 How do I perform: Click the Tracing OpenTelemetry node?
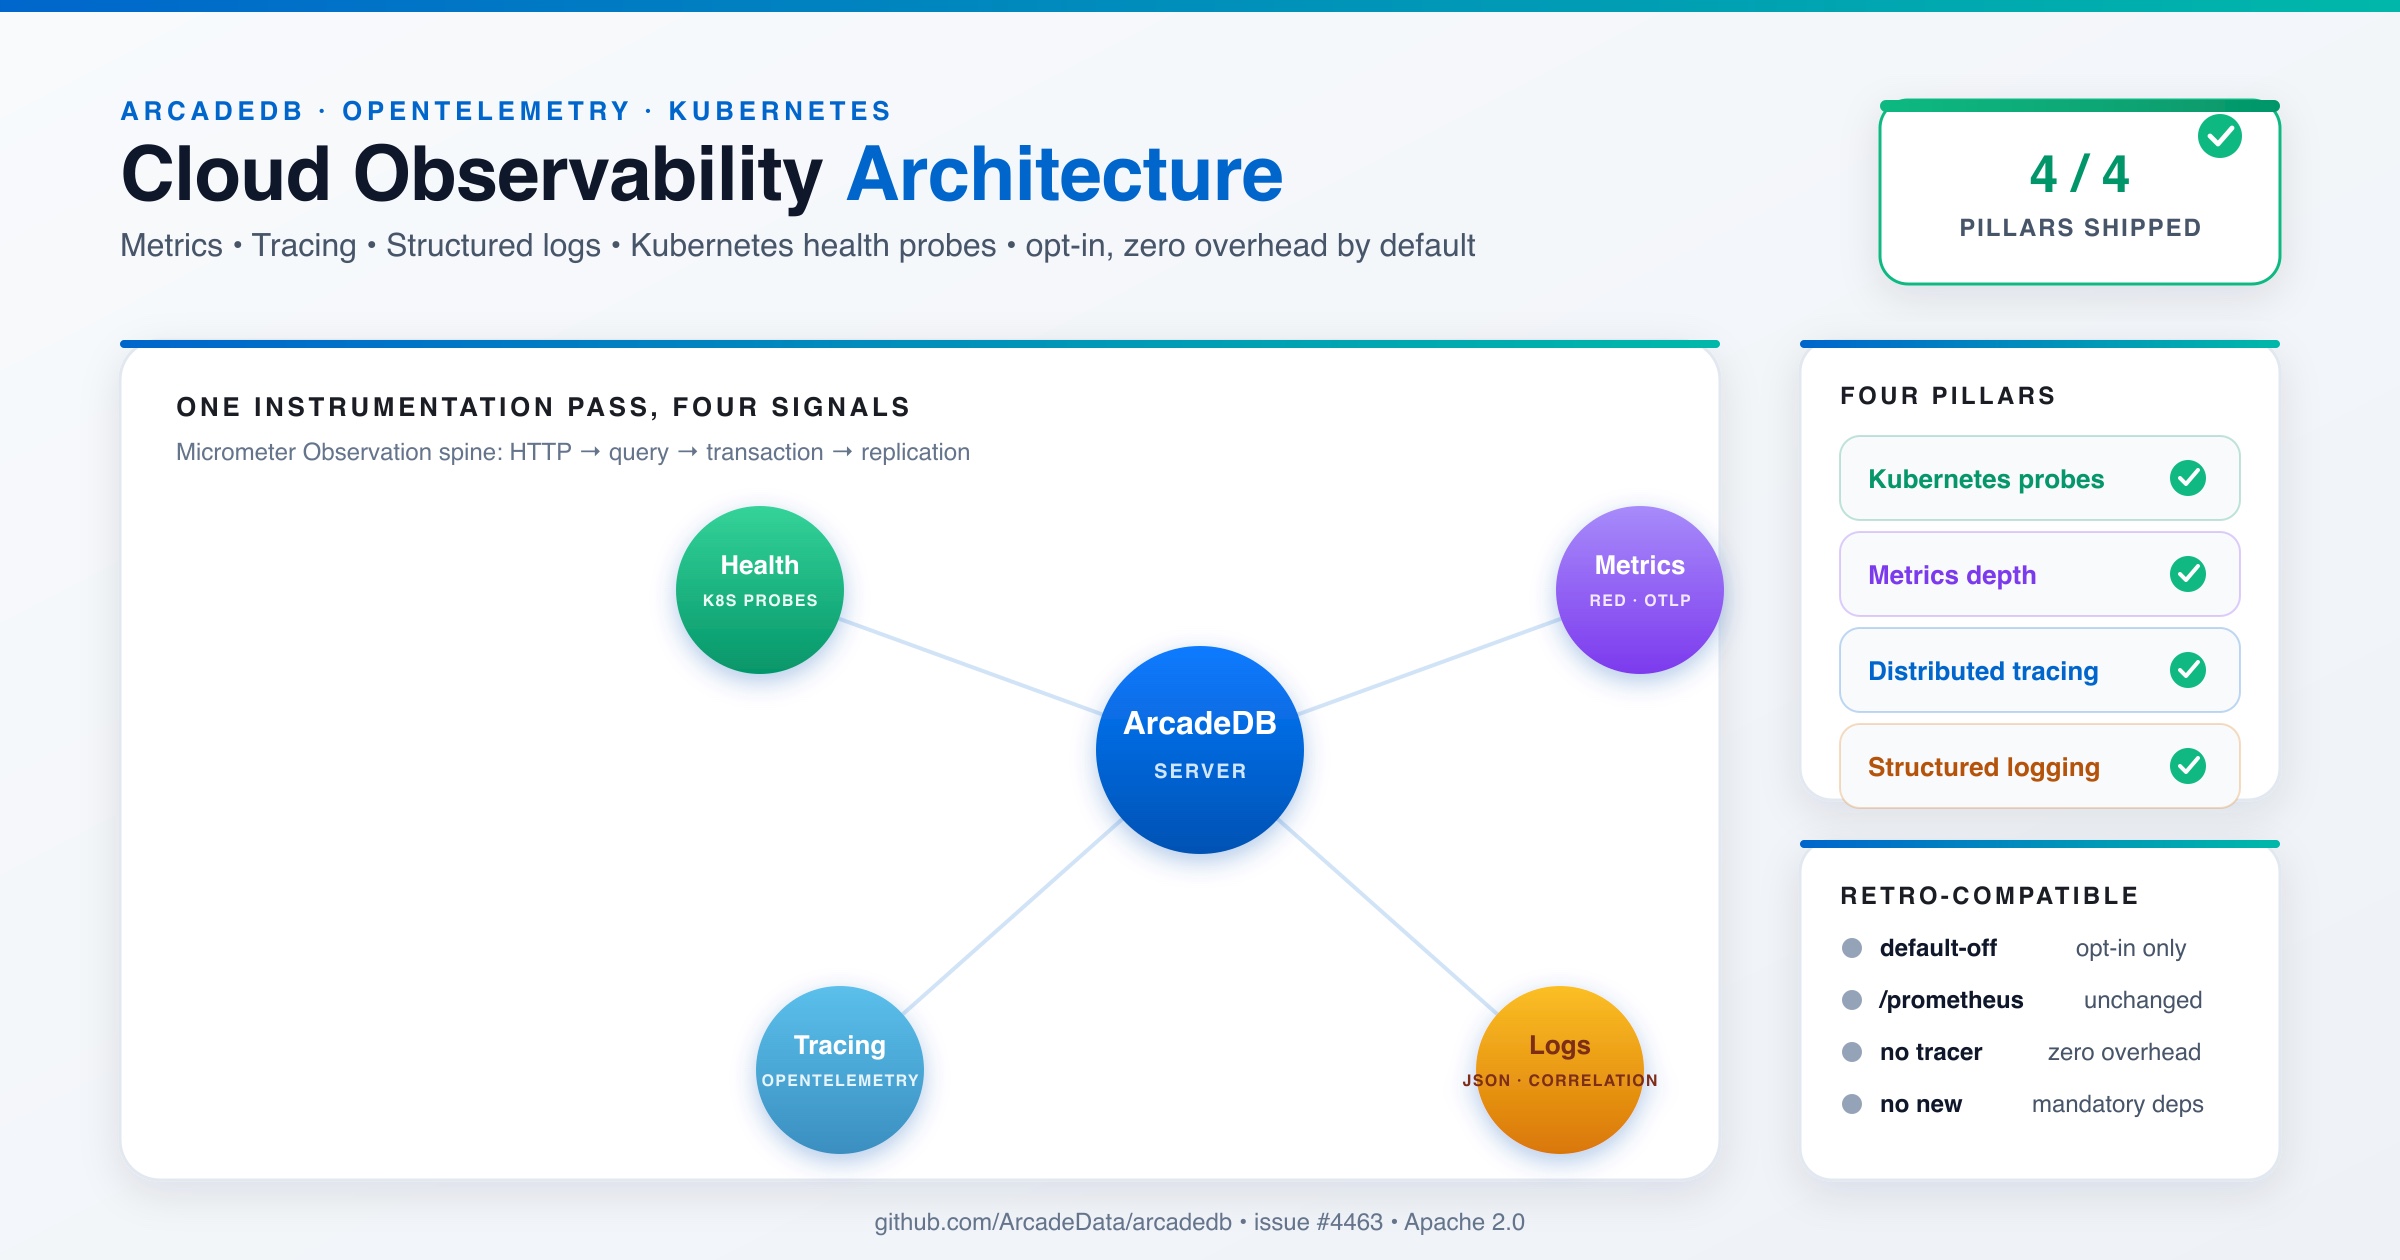point(840,1070)
